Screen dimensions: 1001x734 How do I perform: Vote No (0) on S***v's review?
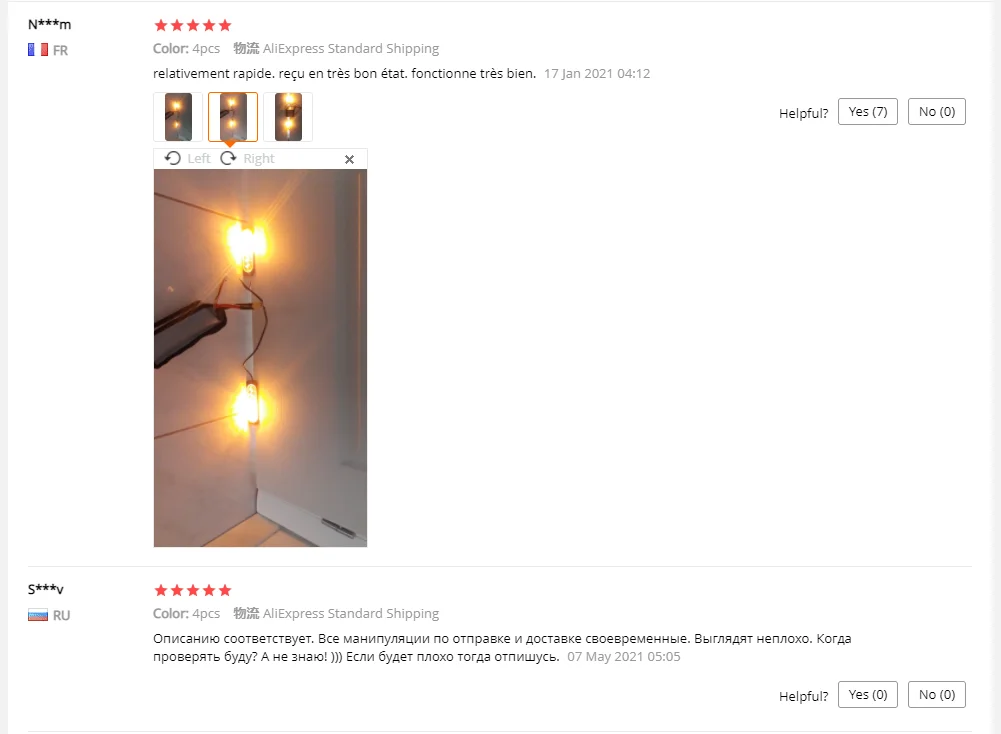(937, 694)
